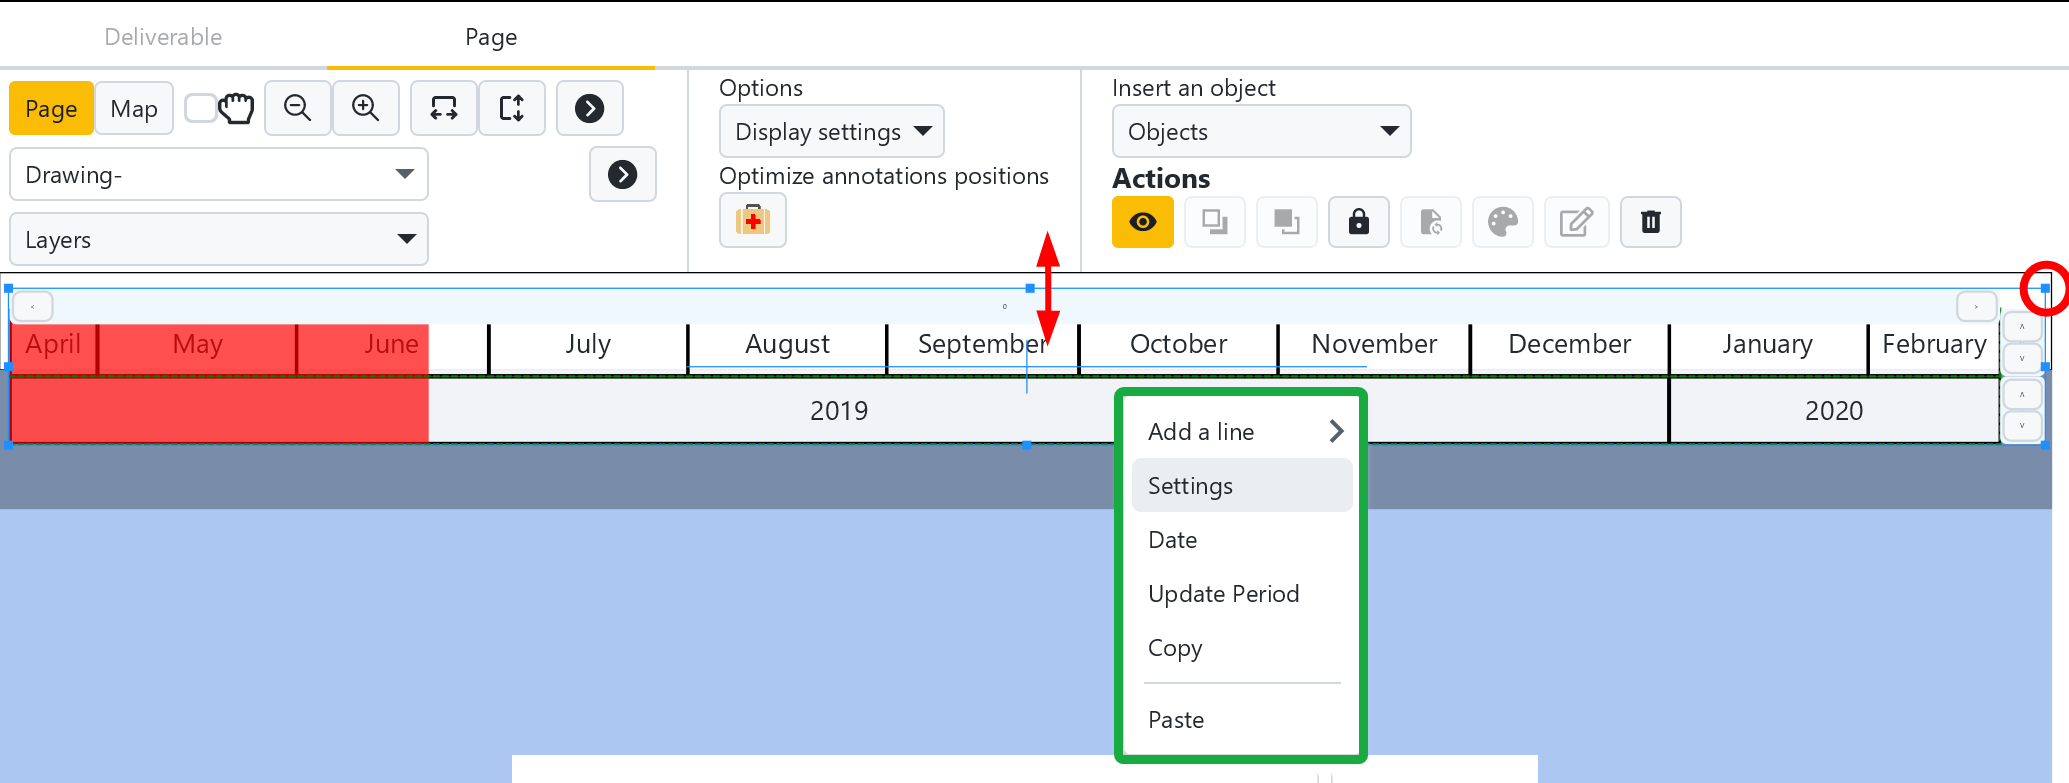Screen dimensions: 2069x783
Task: Toggle the eye visibility action button
Action: (1143, 222)
